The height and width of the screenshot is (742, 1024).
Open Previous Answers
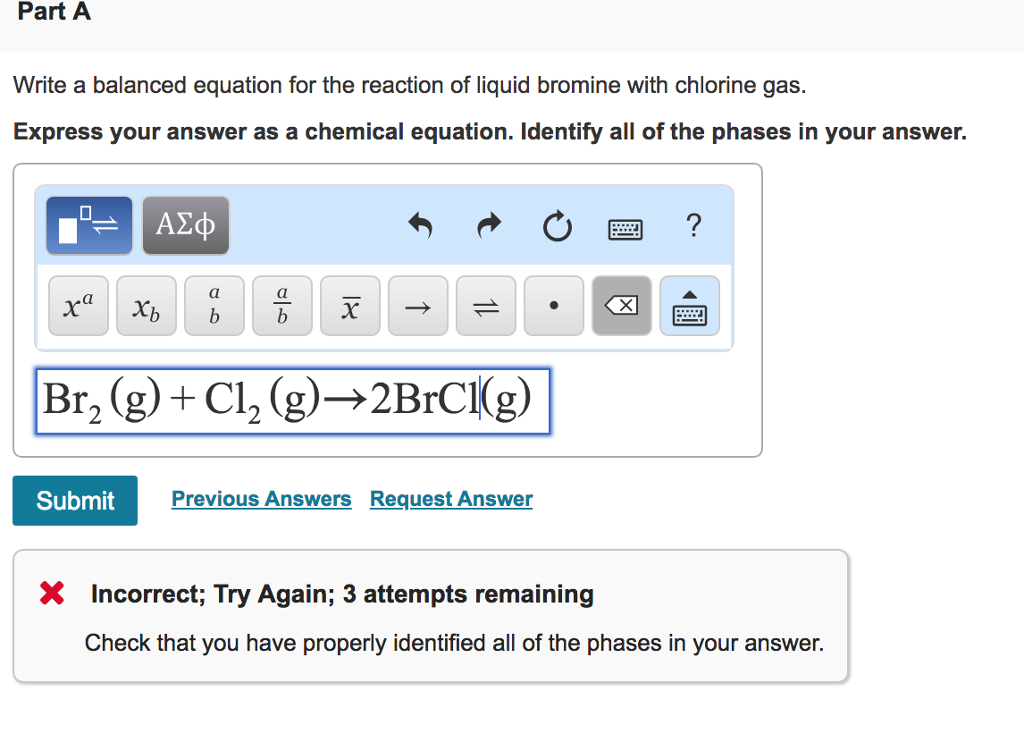(261, 498)
